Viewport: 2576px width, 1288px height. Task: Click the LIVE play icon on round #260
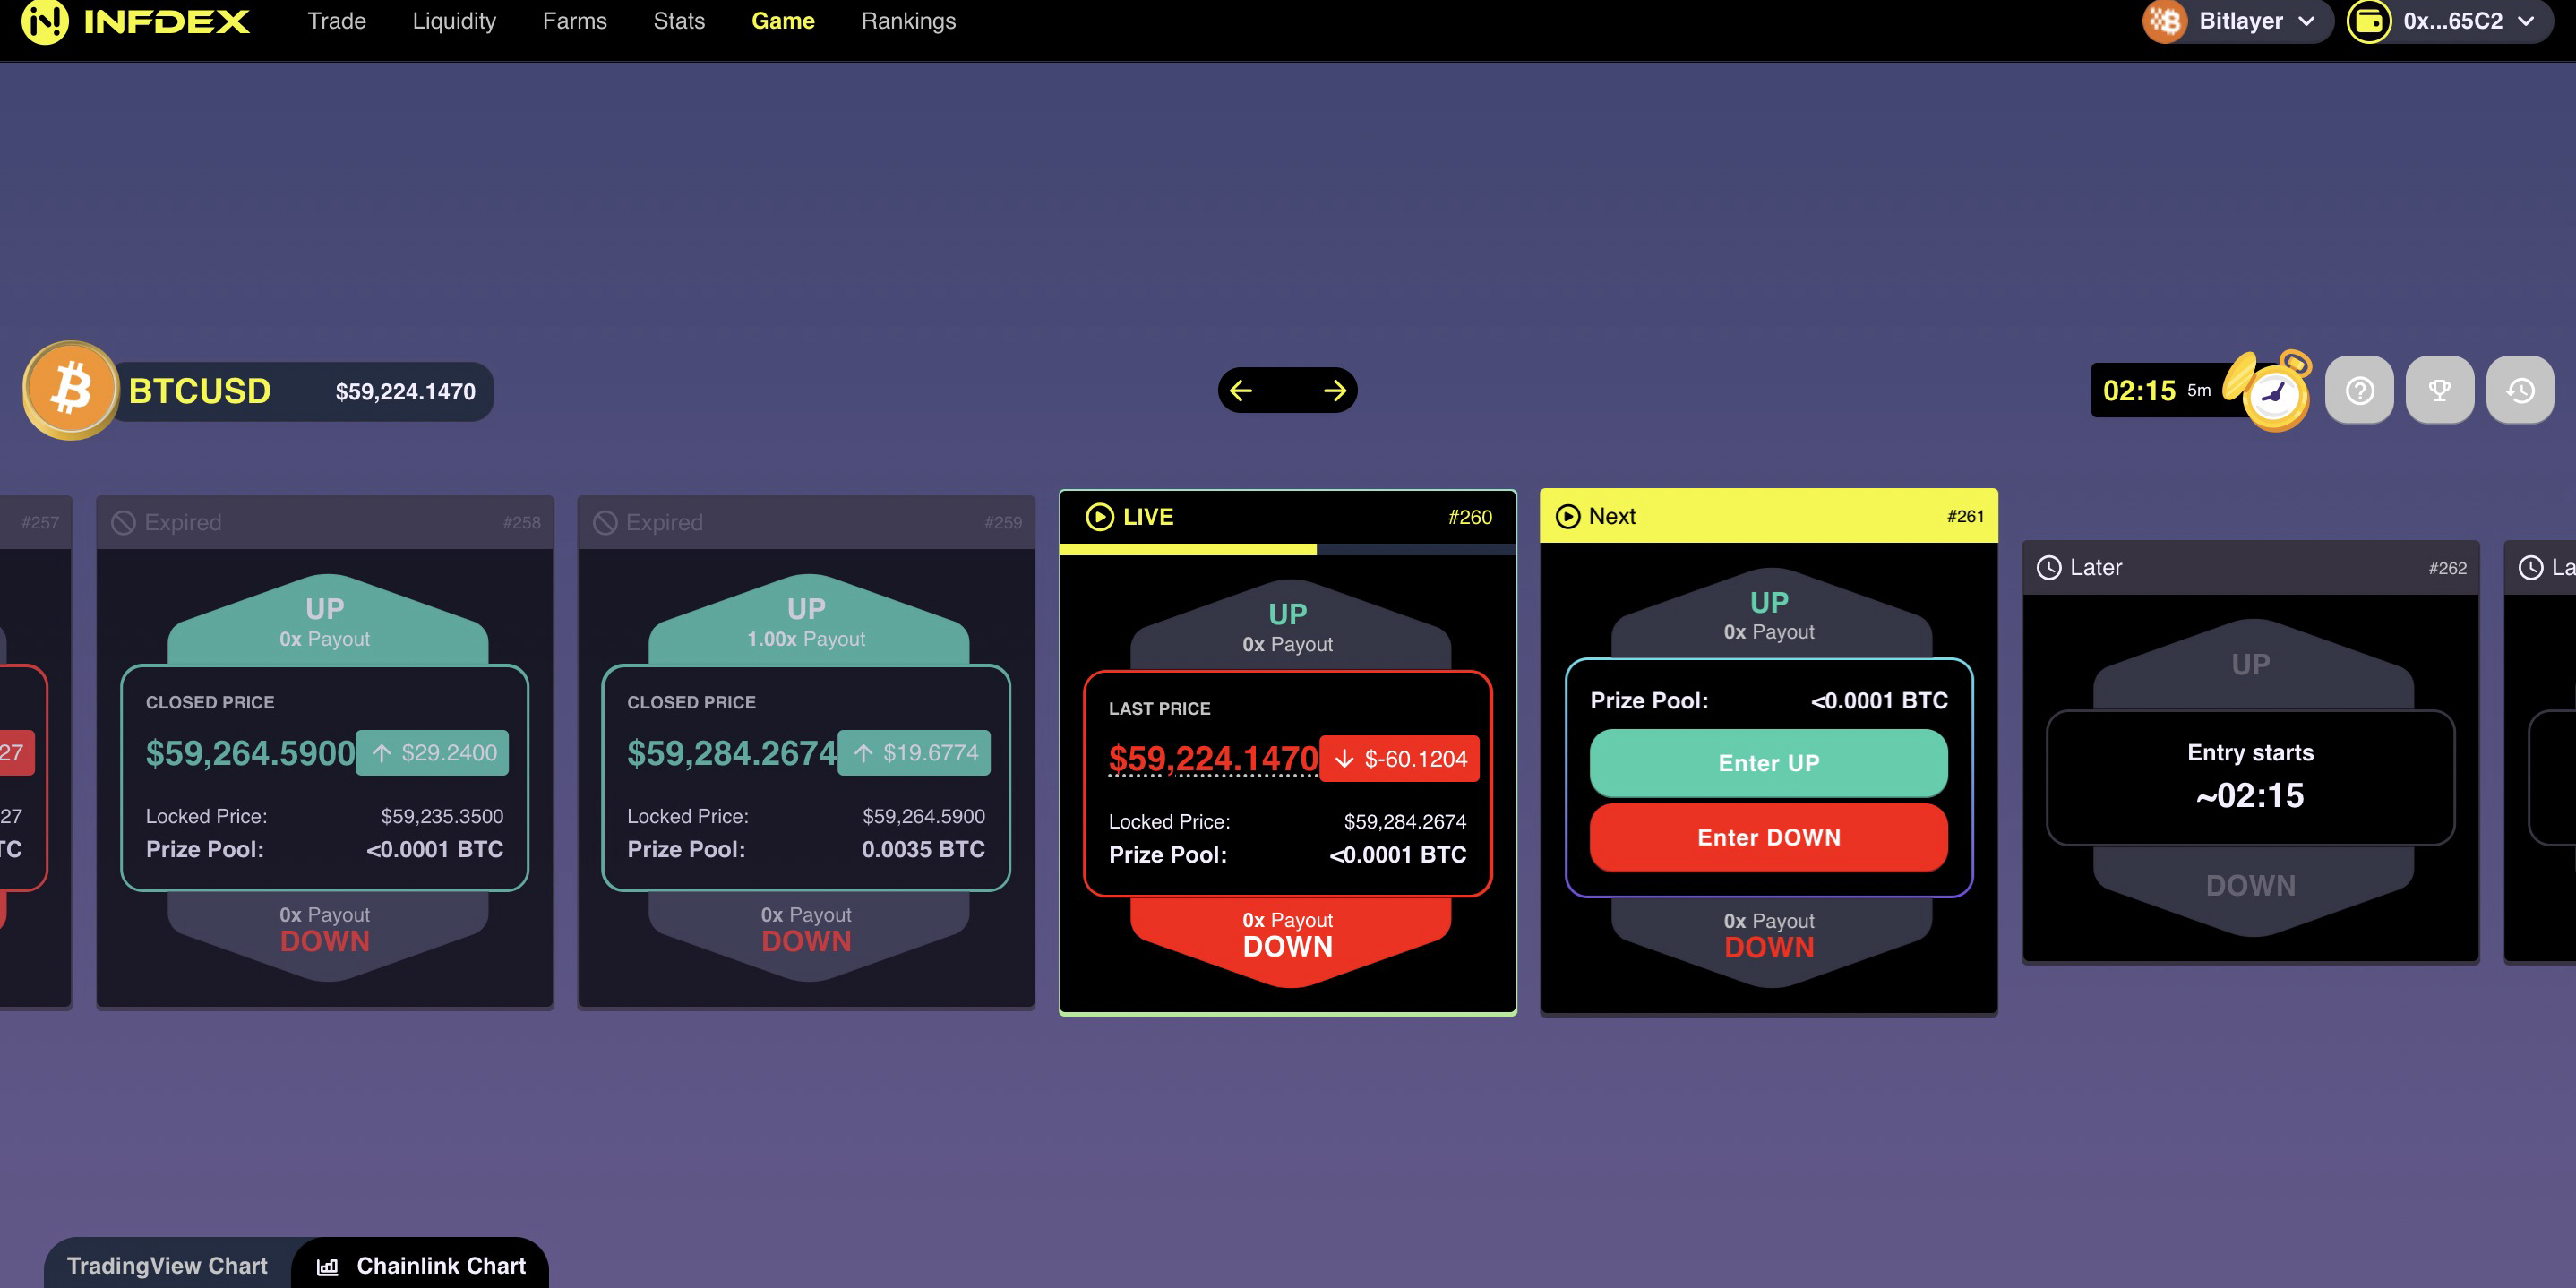(1099, 517)
